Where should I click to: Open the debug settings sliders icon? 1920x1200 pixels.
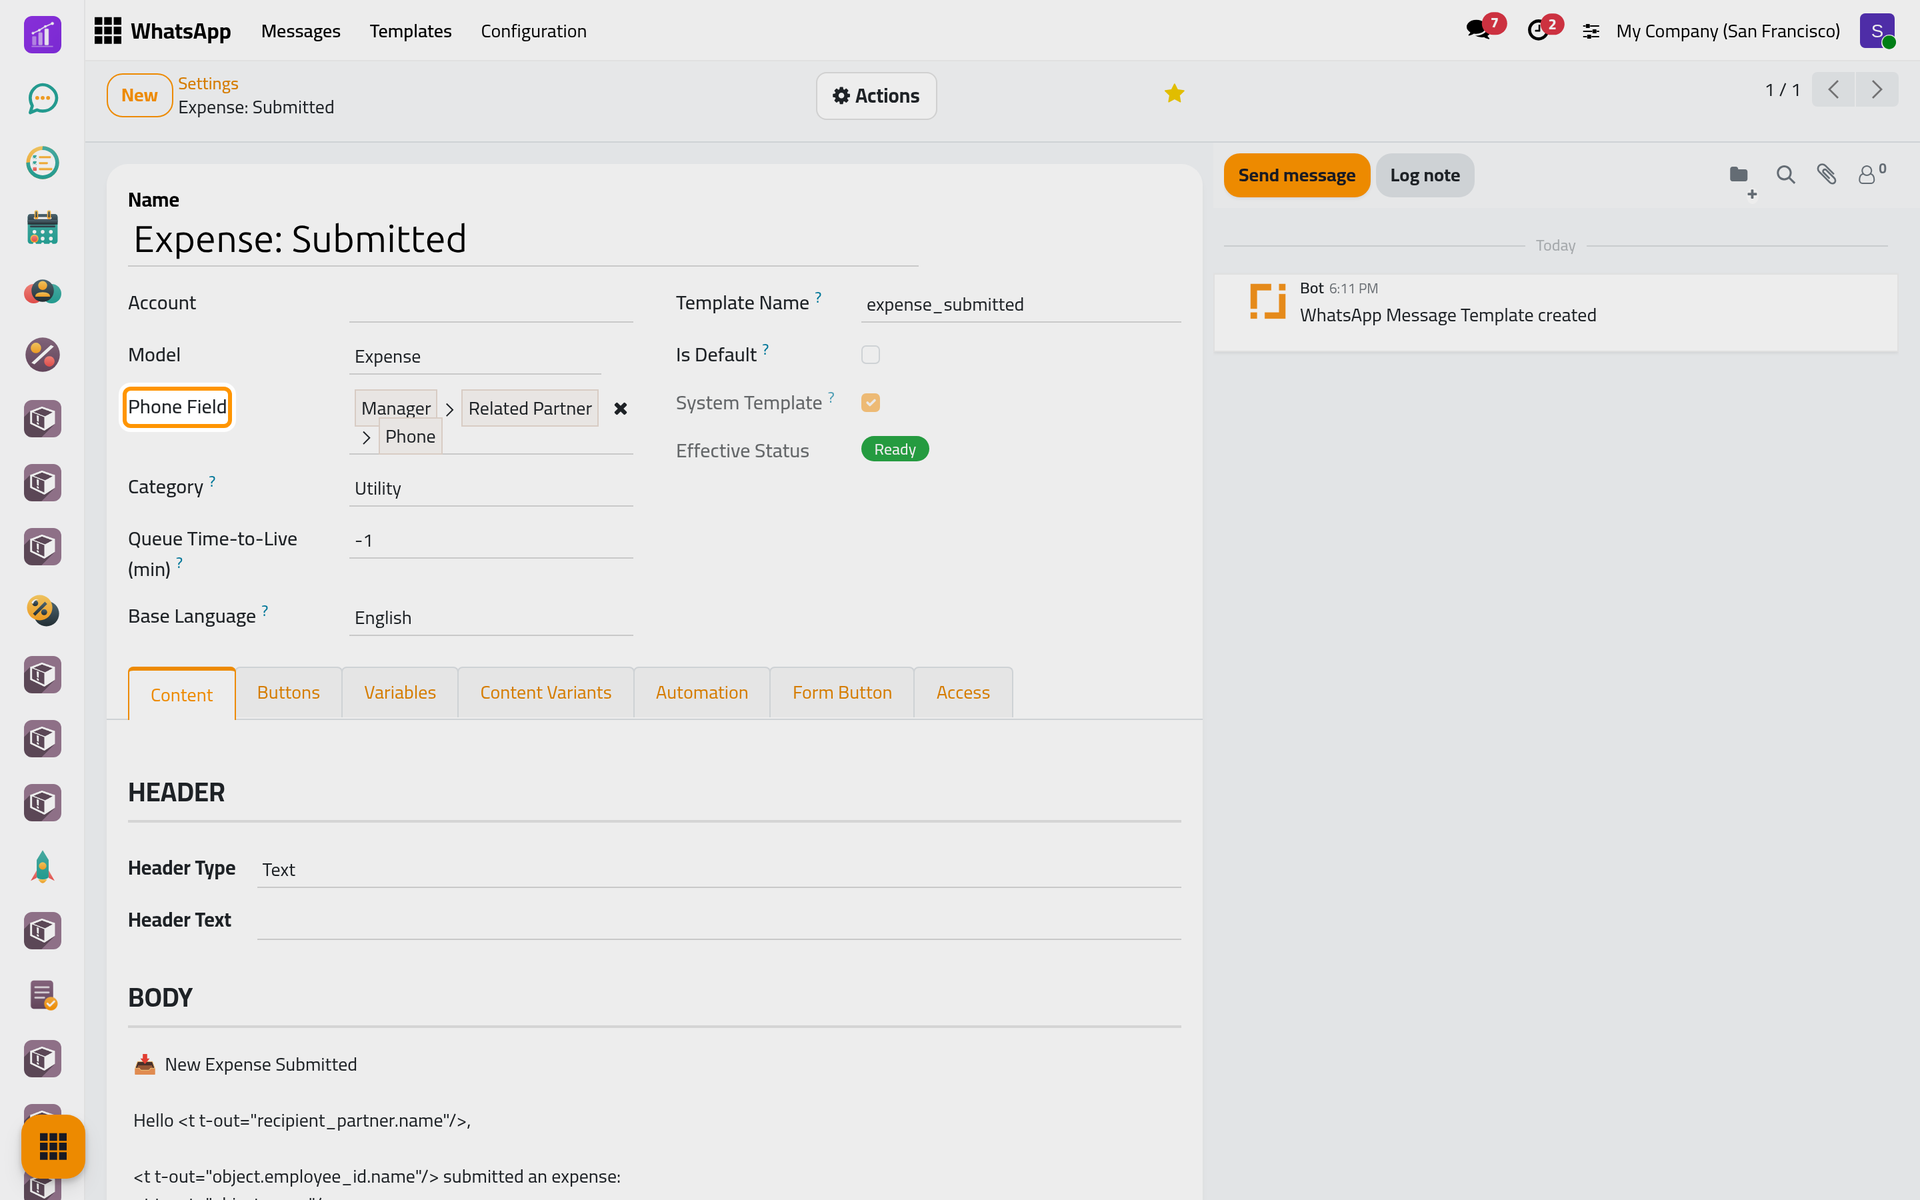[x=1591, y=32]
